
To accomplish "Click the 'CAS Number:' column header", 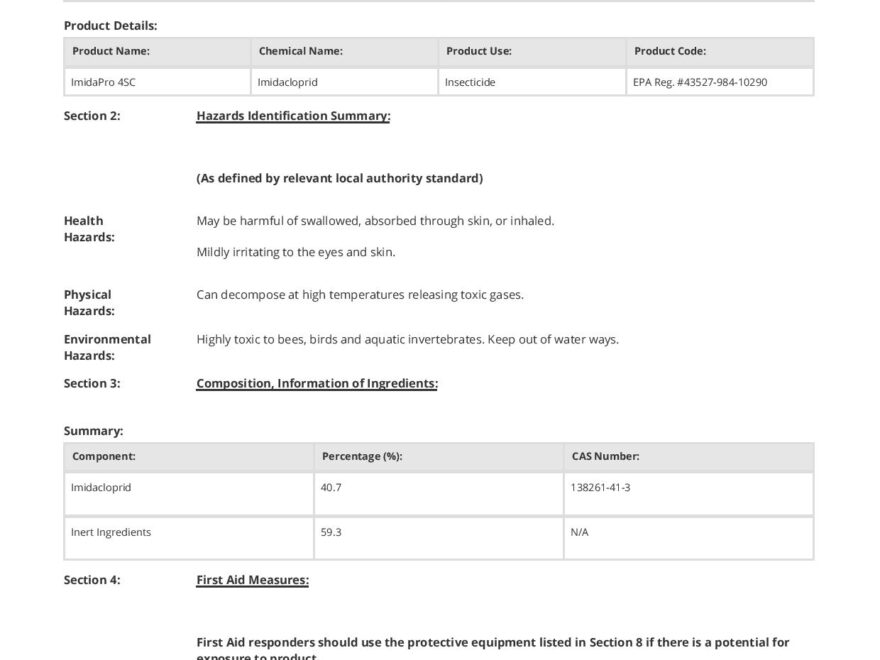I will [x=606, y=456].
